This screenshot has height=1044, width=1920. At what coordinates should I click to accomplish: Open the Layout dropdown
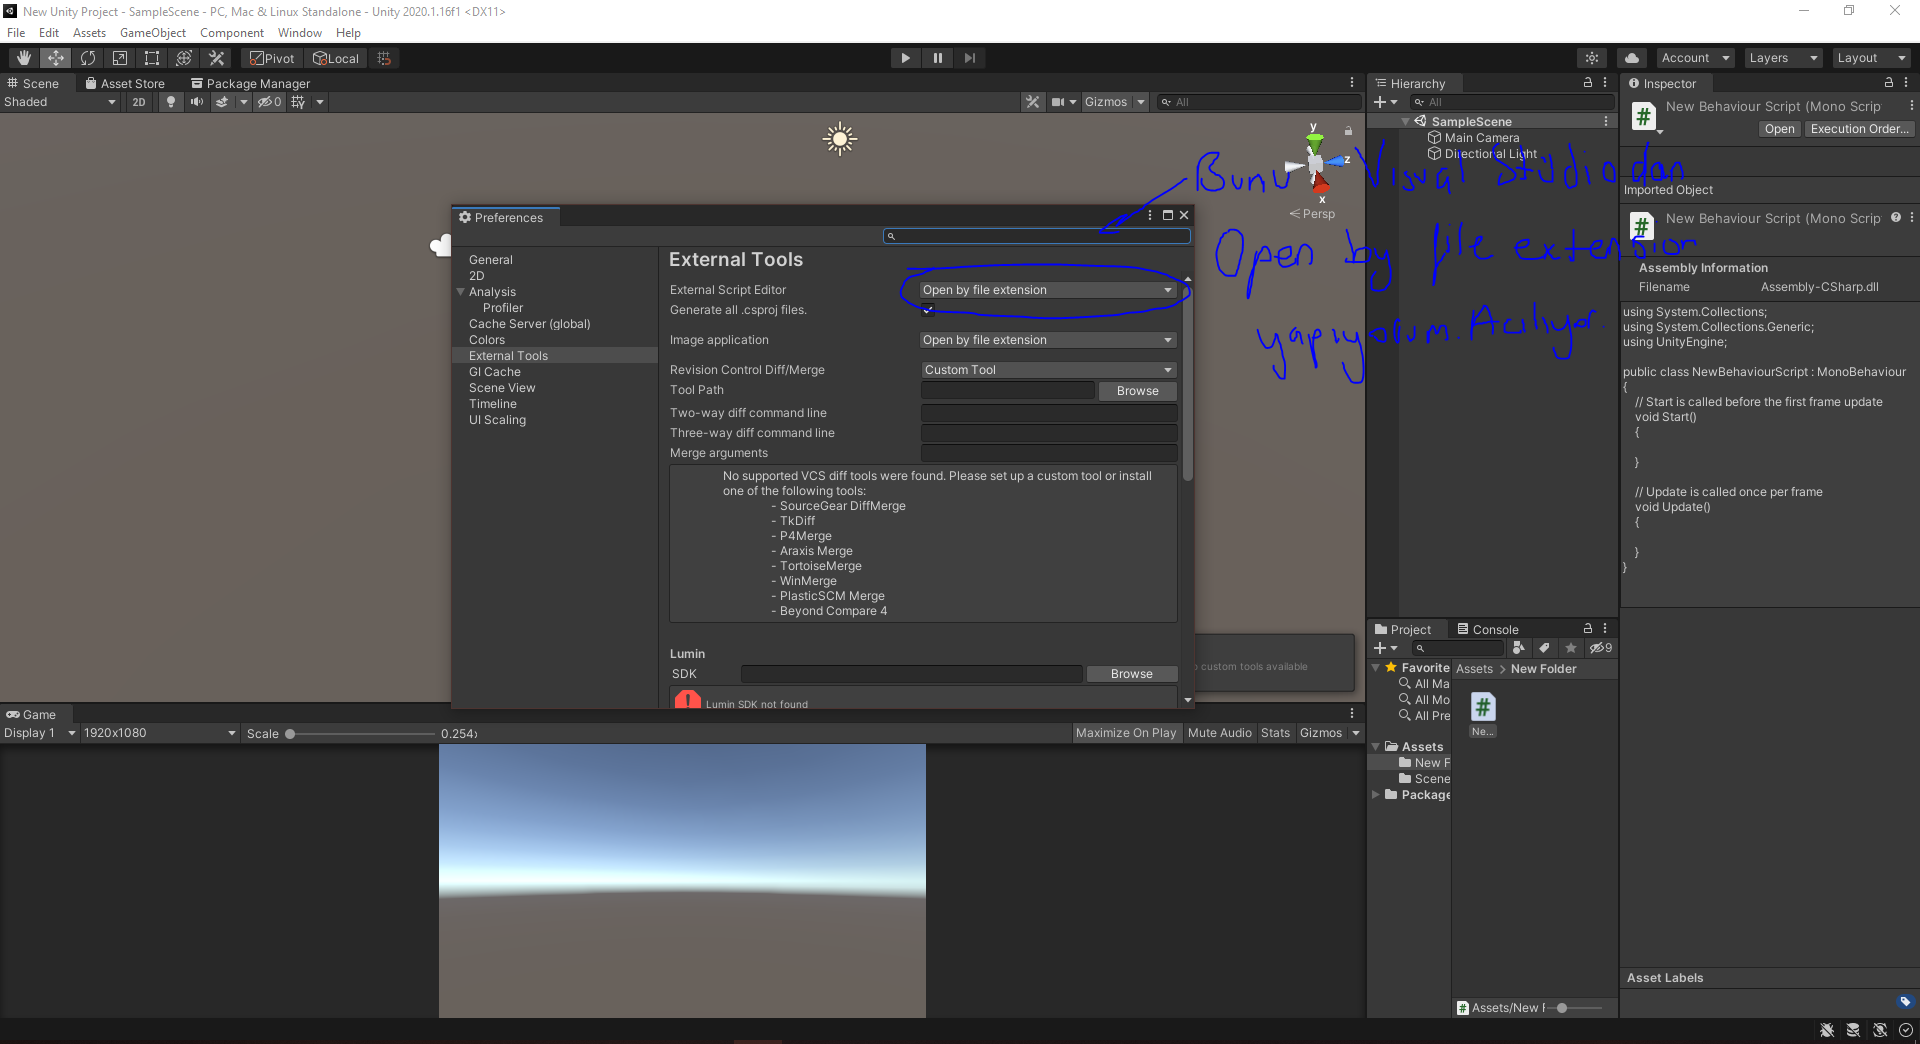(1870, 58)
